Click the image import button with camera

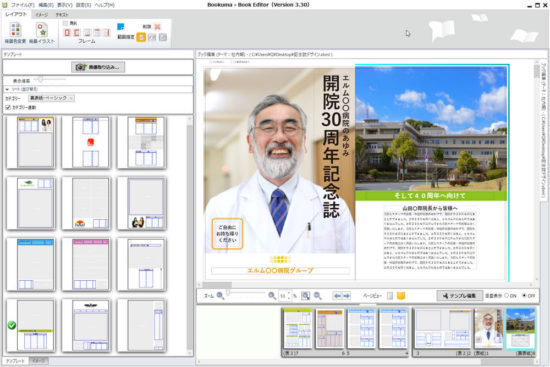pos(98,67)
